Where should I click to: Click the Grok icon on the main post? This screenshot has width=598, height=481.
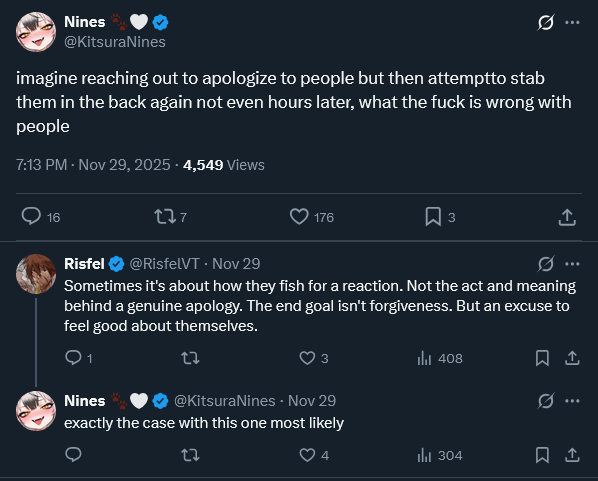(546, 23)
